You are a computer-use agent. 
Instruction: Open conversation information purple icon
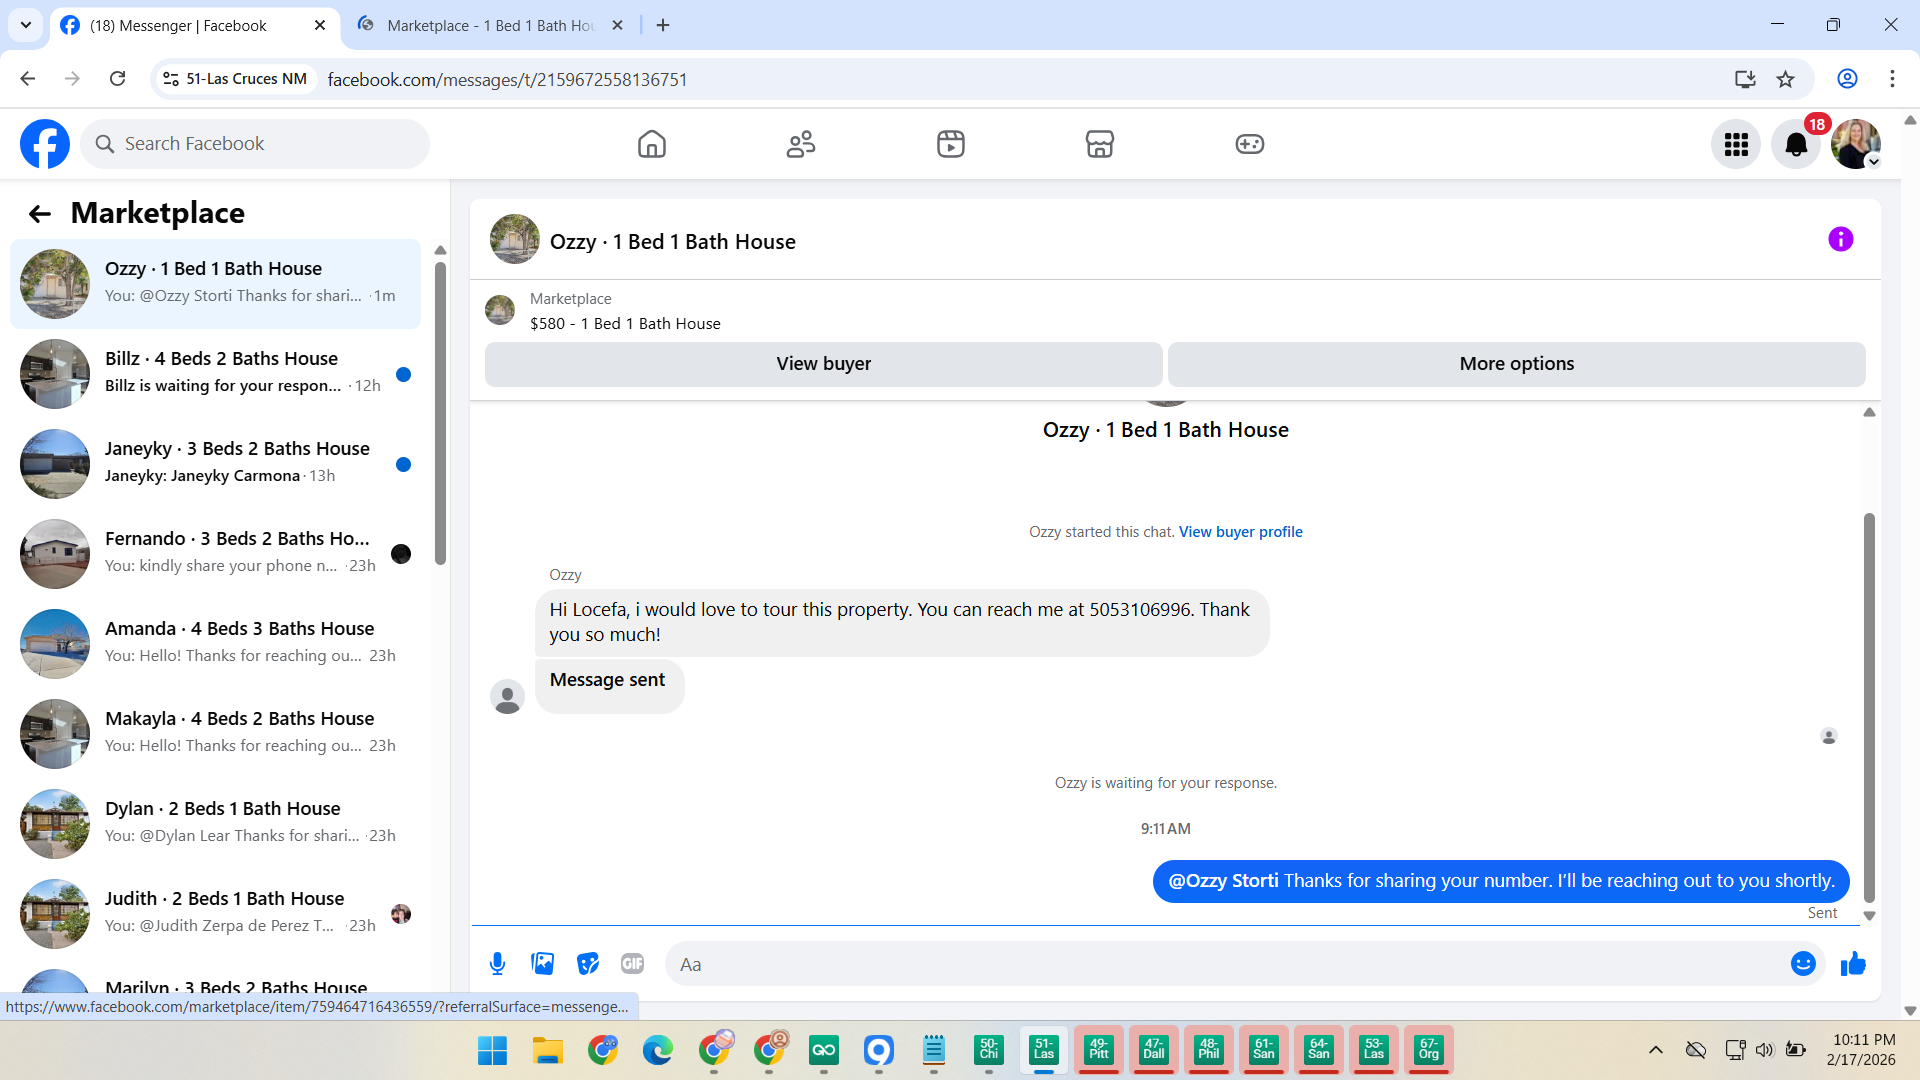[1840, 240]
